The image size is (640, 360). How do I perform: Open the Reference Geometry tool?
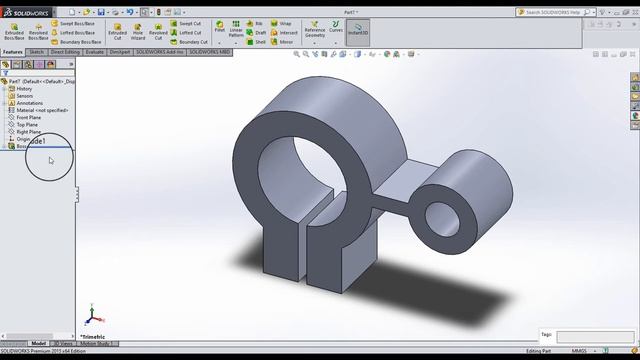[x=315, y=29]
